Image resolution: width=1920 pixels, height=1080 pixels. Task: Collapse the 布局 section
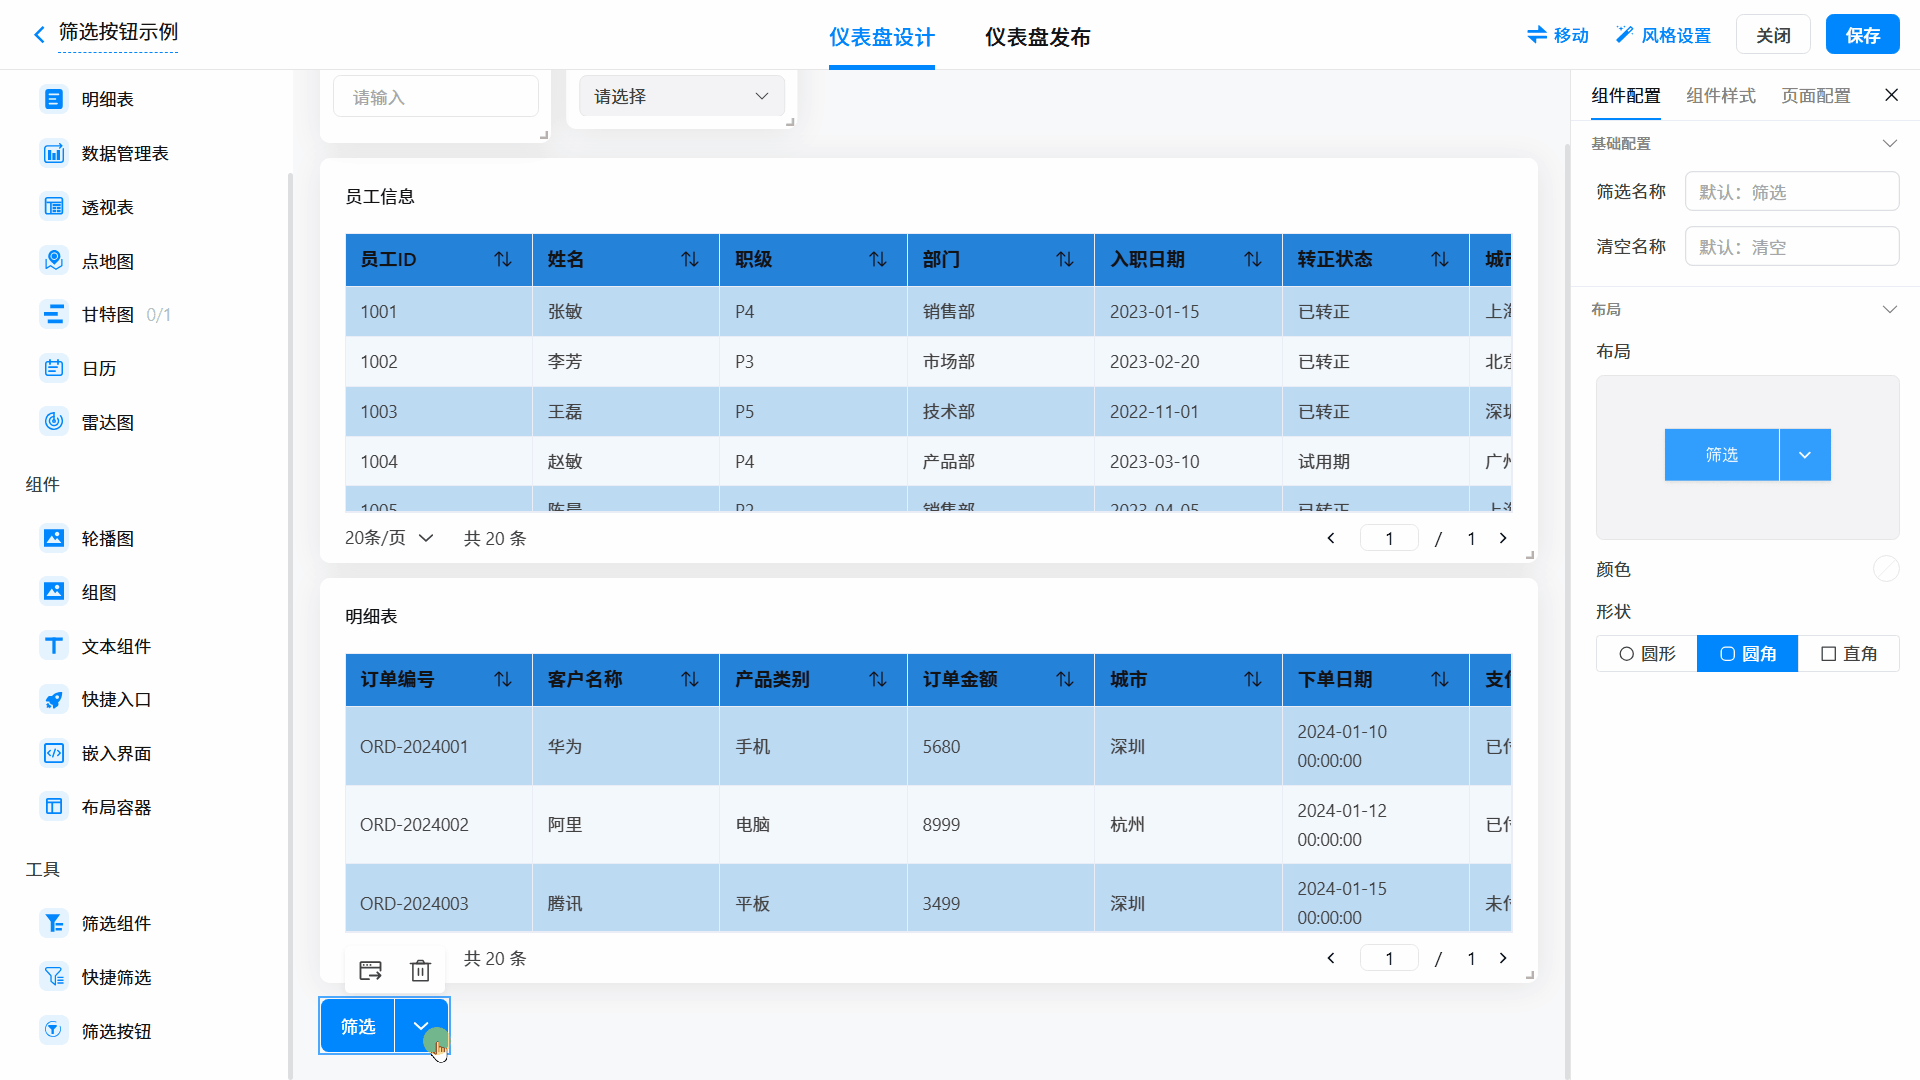point(1890,309)
